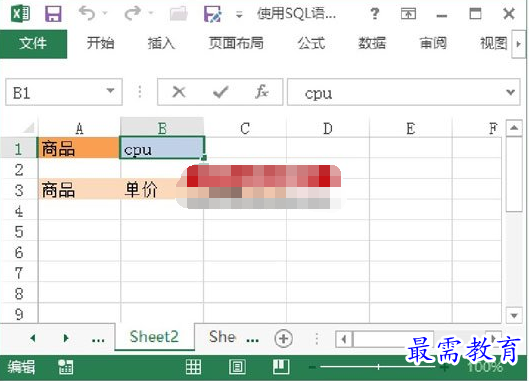The height and width of the screenshot is (381, 529).
Task: Switch to Page Break Preview
Action: (x=281, y=367)
